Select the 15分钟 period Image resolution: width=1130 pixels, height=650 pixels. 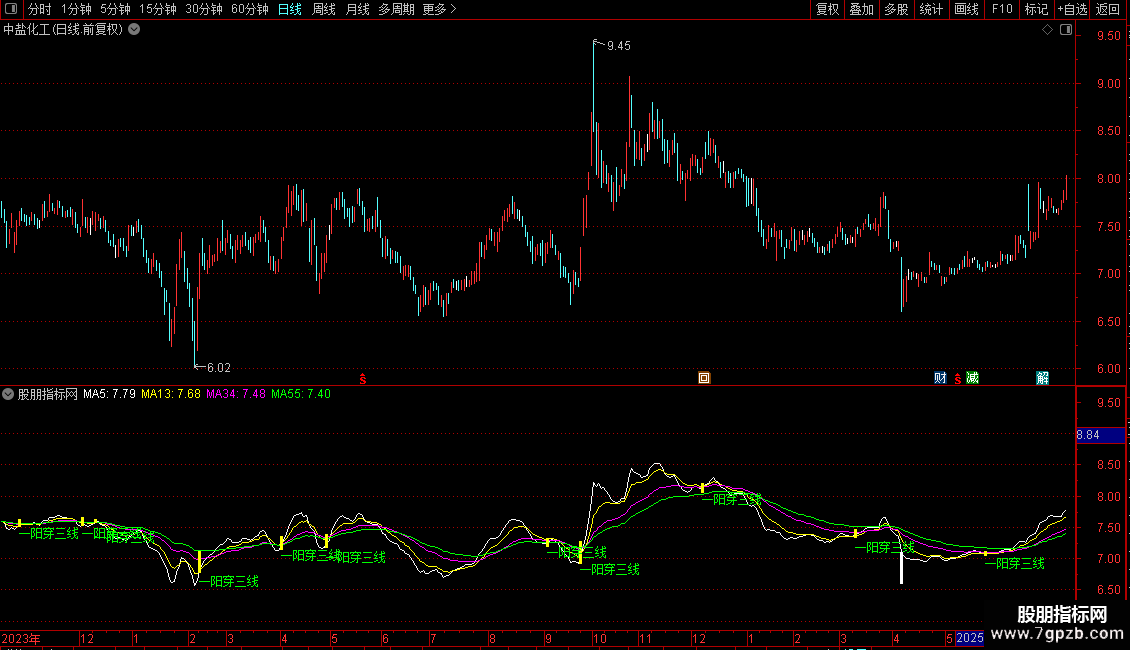coord(158,9)
